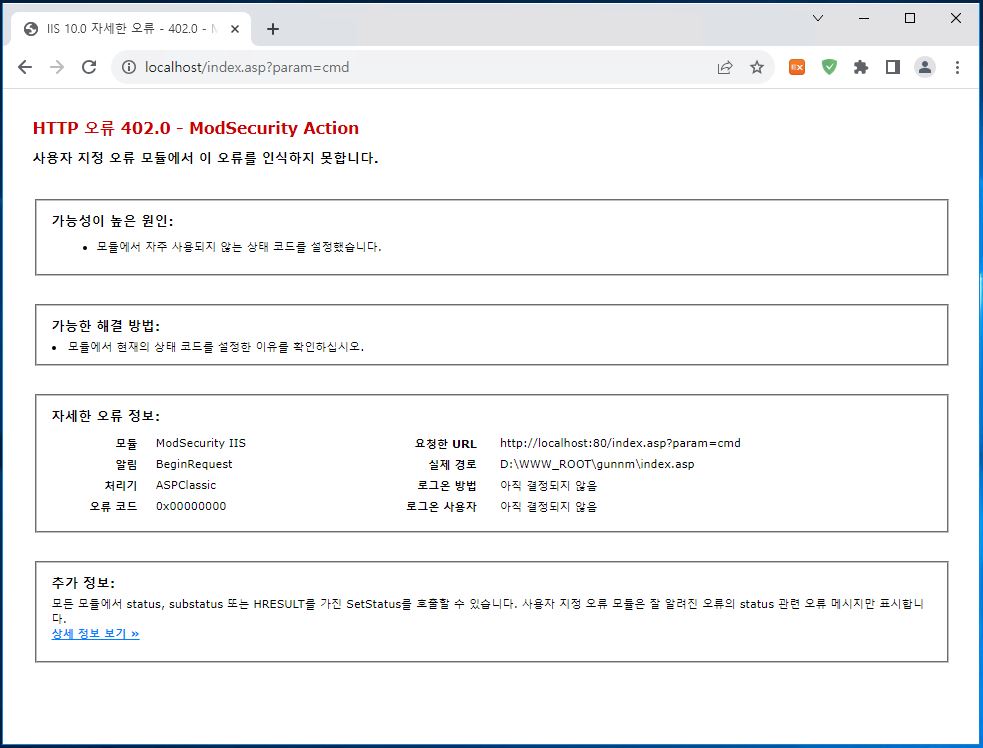Open the 상세 정보 보기 link
The height and width of the screenshot is (748, 983).
95,633
